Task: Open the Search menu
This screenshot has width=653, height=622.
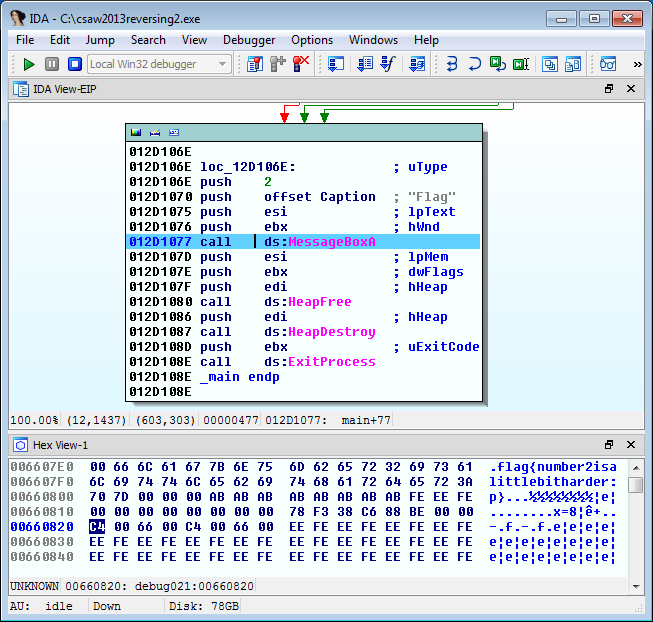Action: [x=148, y=40]
